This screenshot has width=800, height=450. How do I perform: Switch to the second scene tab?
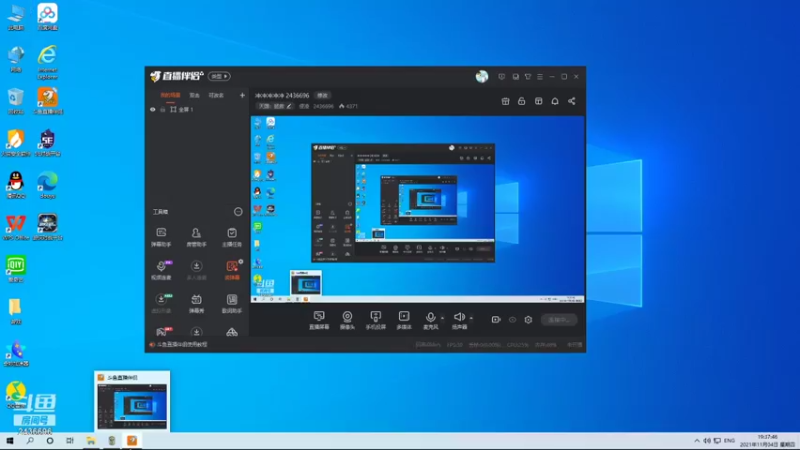pyautogui.click(x=194, y=95)
